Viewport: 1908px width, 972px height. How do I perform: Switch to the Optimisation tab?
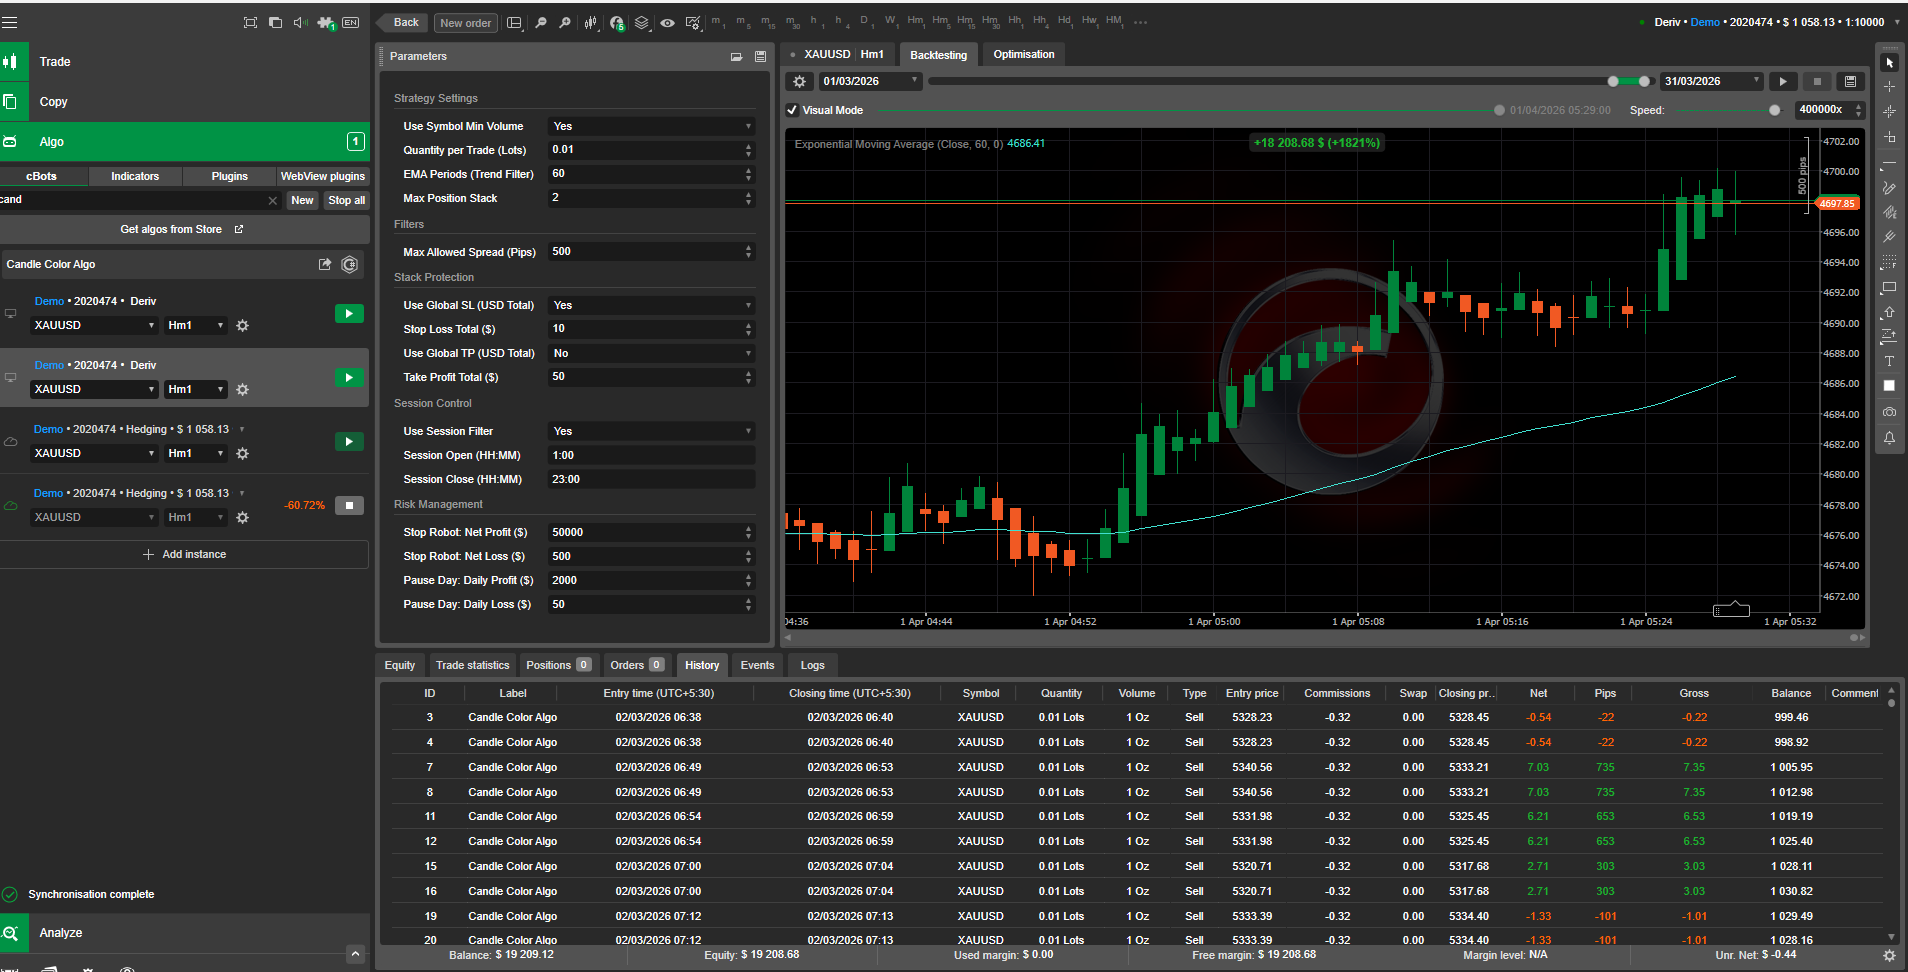1023,55
